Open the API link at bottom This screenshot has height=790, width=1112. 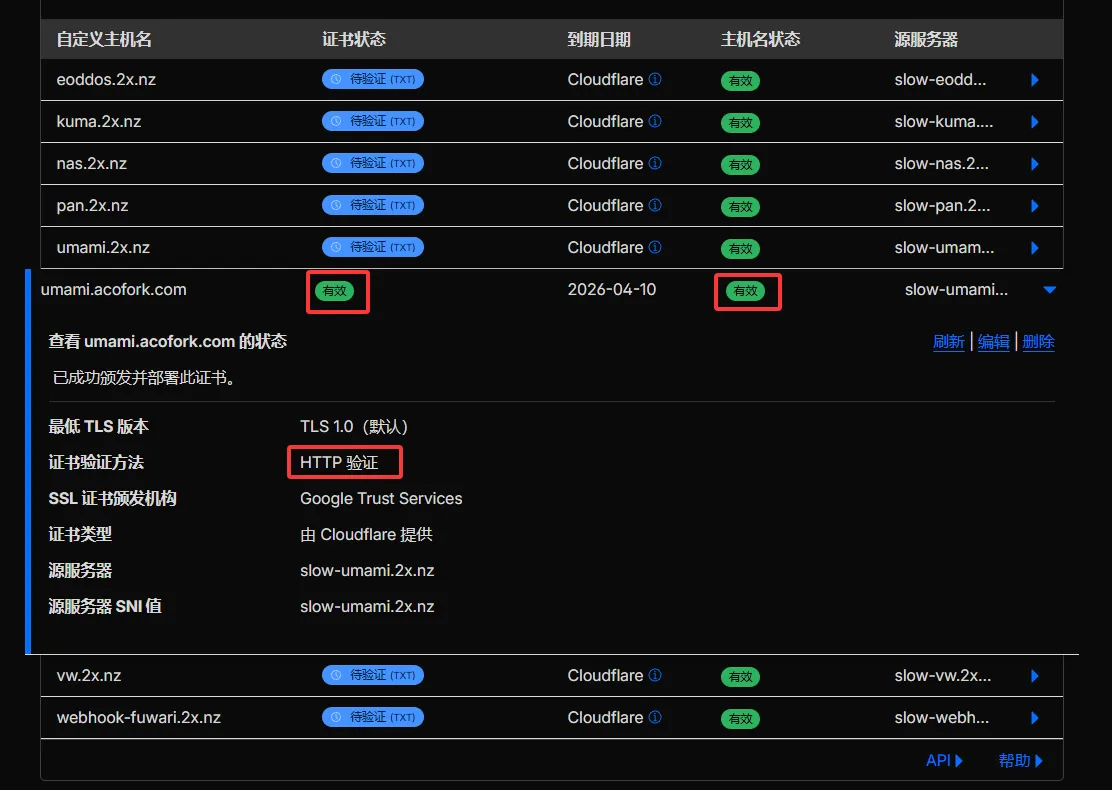pos(944,760)
